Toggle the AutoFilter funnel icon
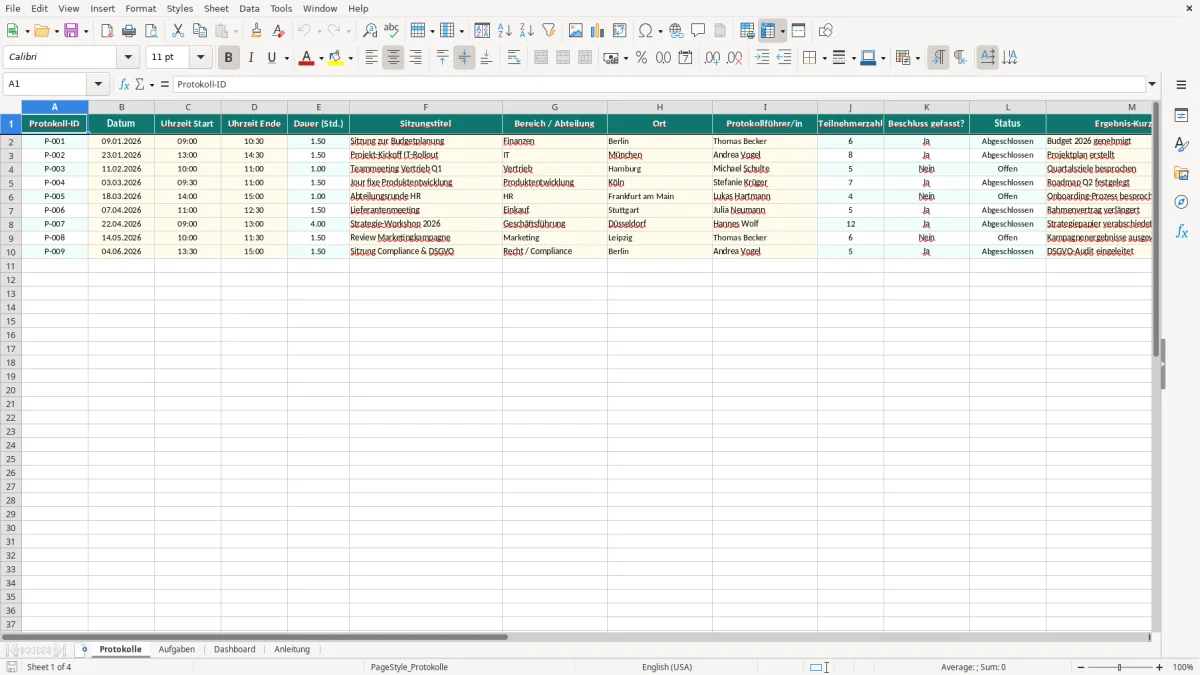 [549, 31]
